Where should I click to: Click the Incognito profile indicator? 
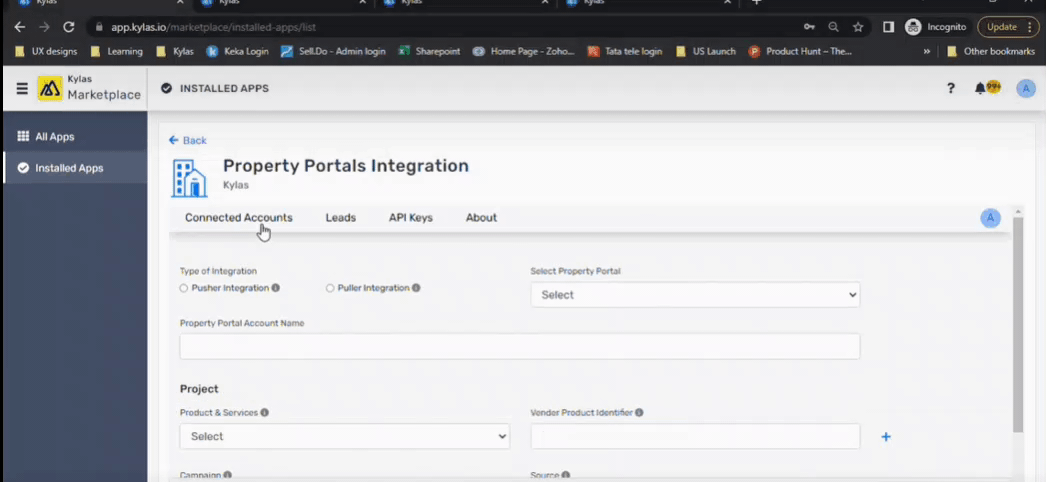(935, 27)
